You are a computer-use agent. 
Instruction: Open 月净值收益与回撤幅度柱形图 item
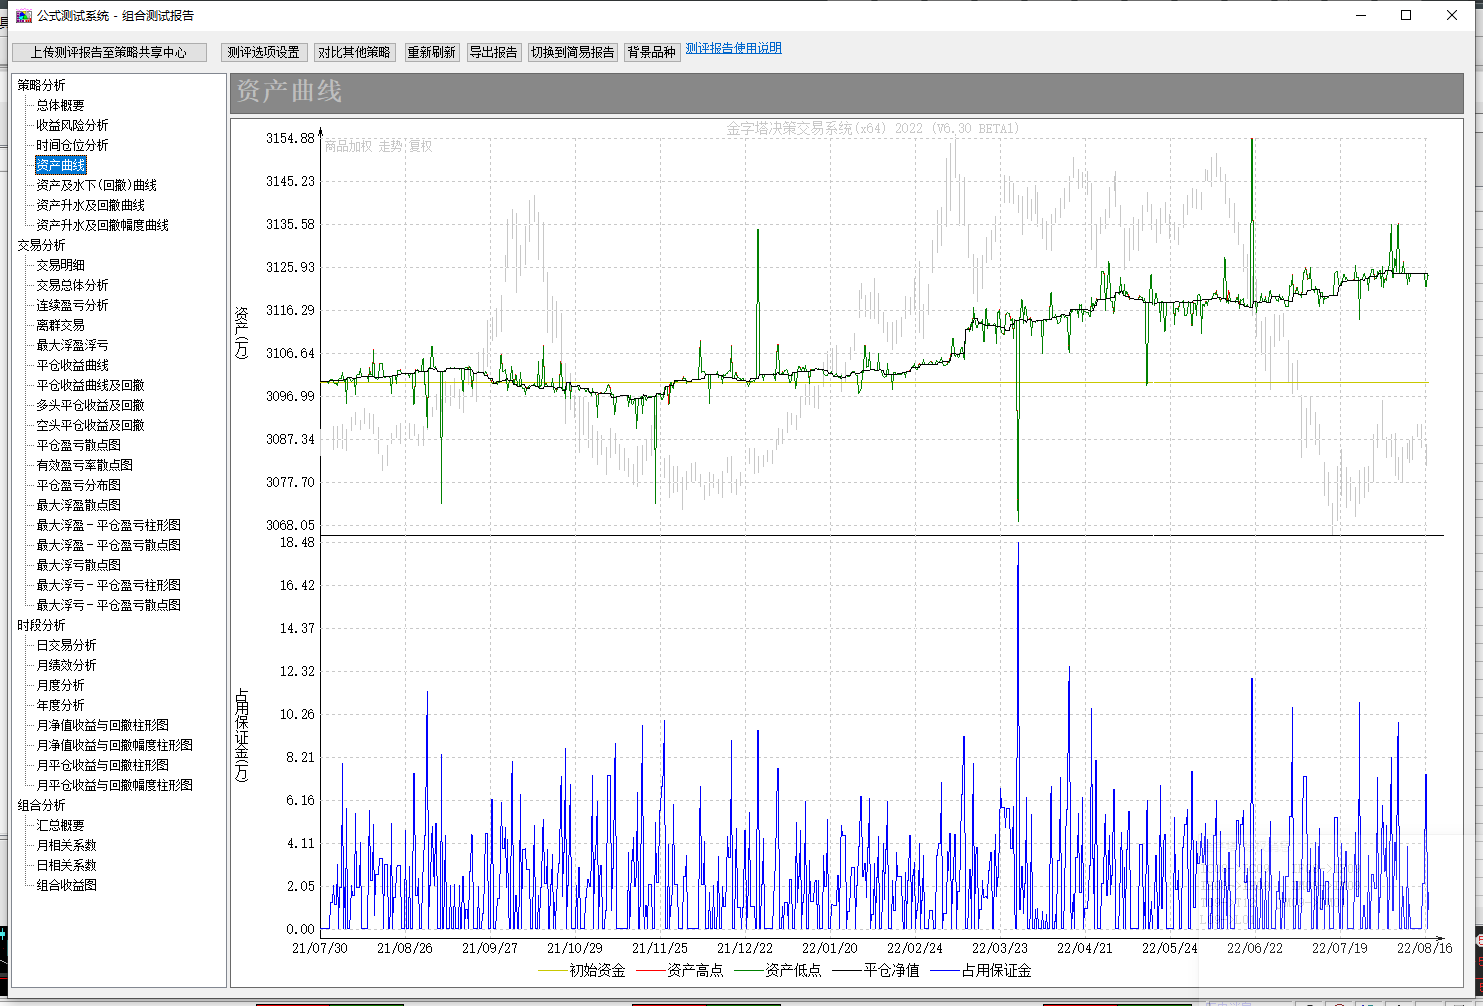point(115,745)
